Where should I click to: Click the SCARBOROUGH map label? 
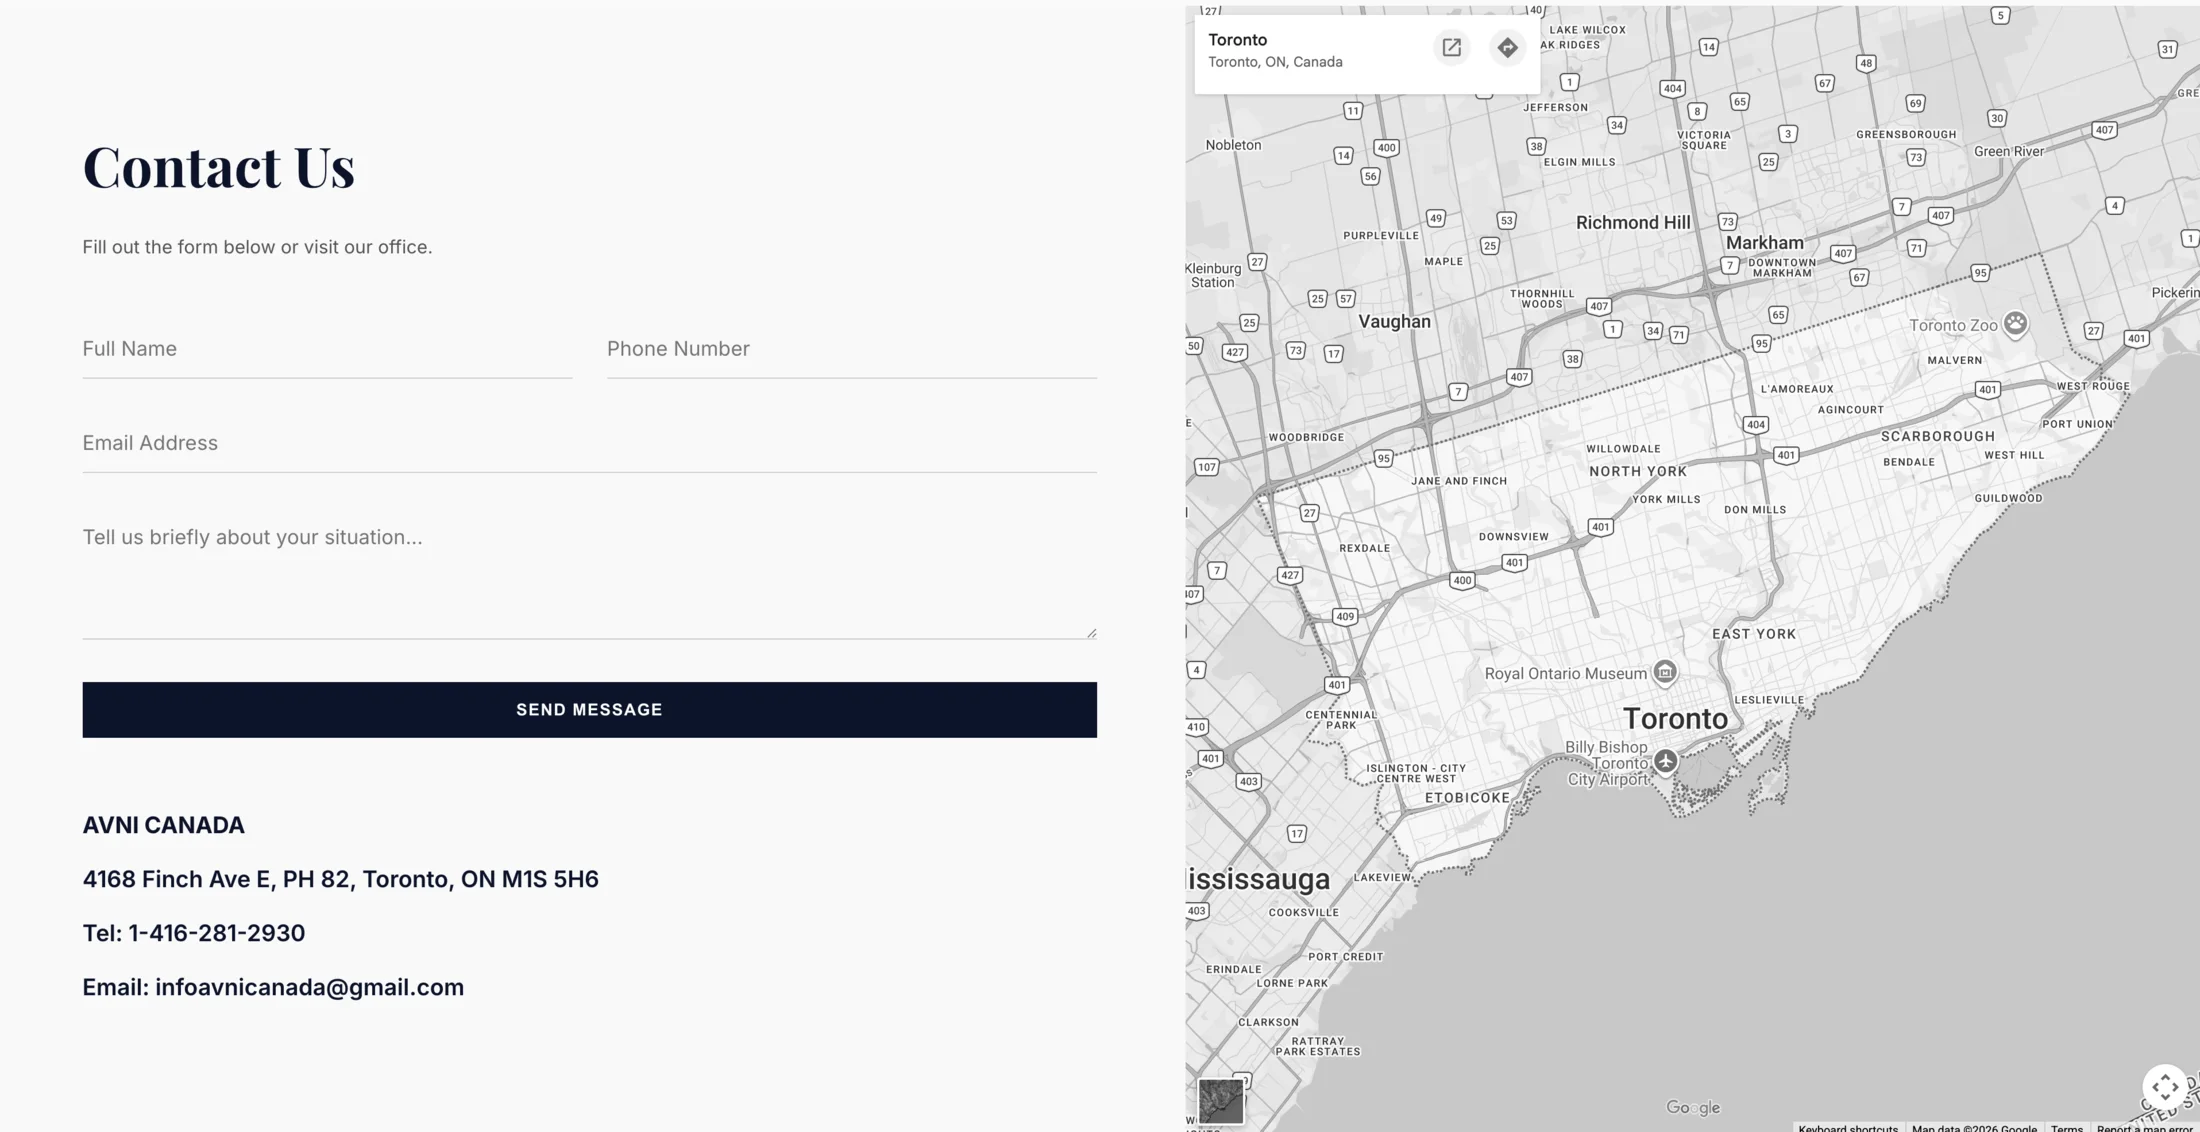[1938, 437]
